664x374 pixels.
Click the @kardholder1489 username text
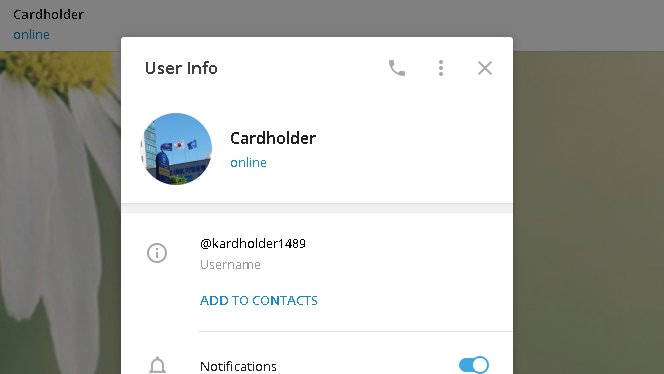(x=253, y=244)
